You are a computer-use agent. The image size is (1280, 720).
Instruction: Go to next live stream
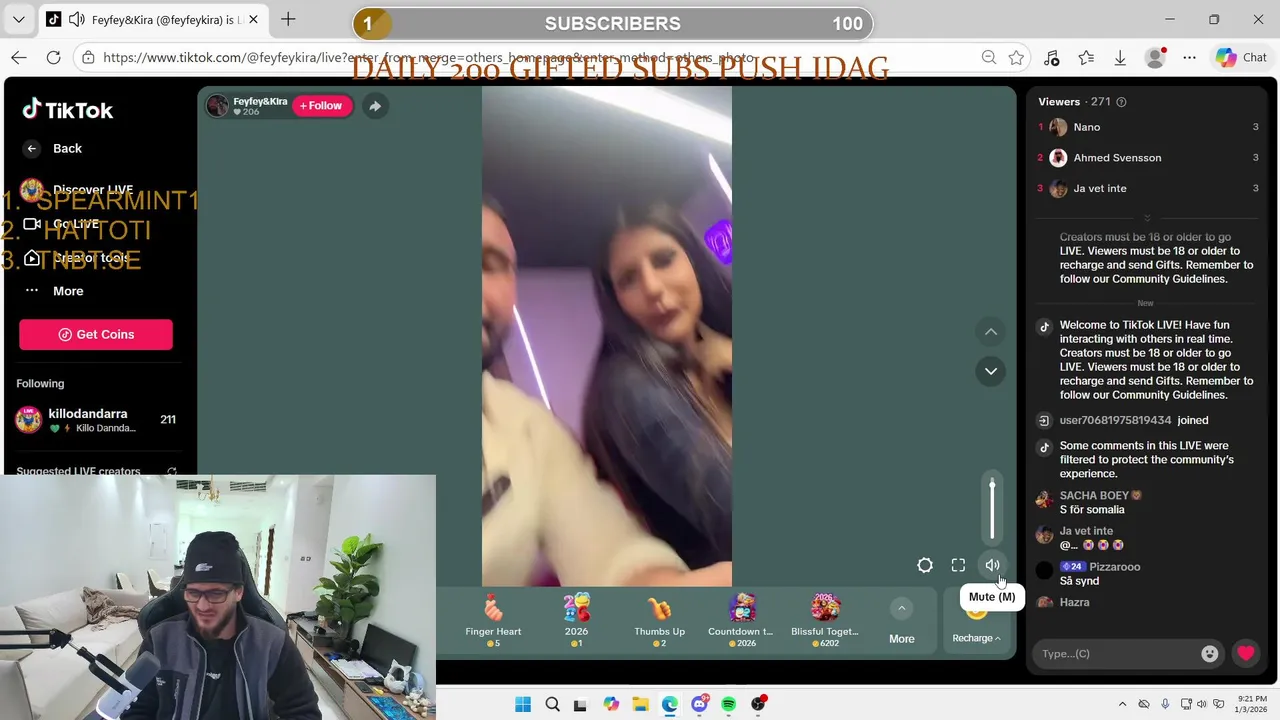coord(990,371)
